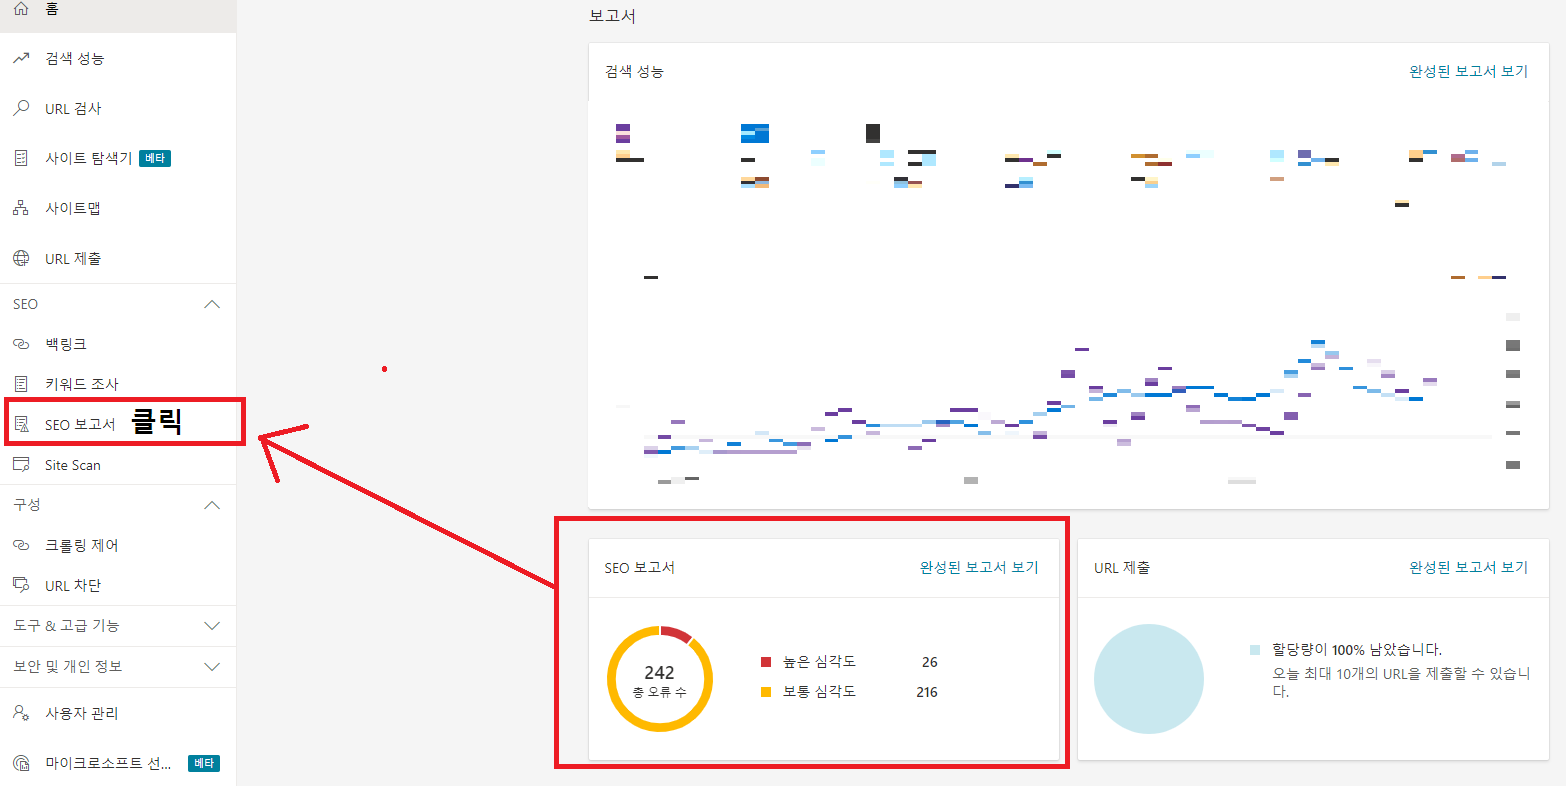Select the 키워드 조사 menu item

pos(118,384)
